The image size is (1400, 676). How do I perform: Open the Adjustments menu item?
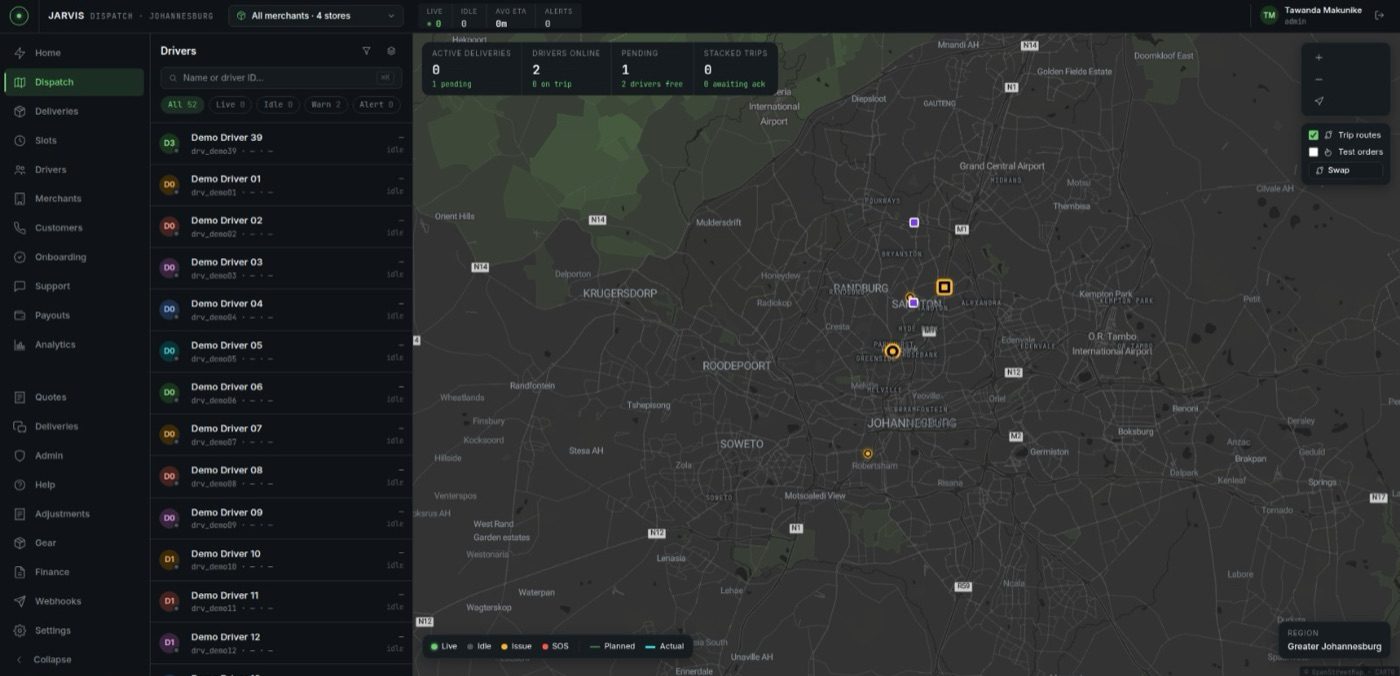point(74,514)
